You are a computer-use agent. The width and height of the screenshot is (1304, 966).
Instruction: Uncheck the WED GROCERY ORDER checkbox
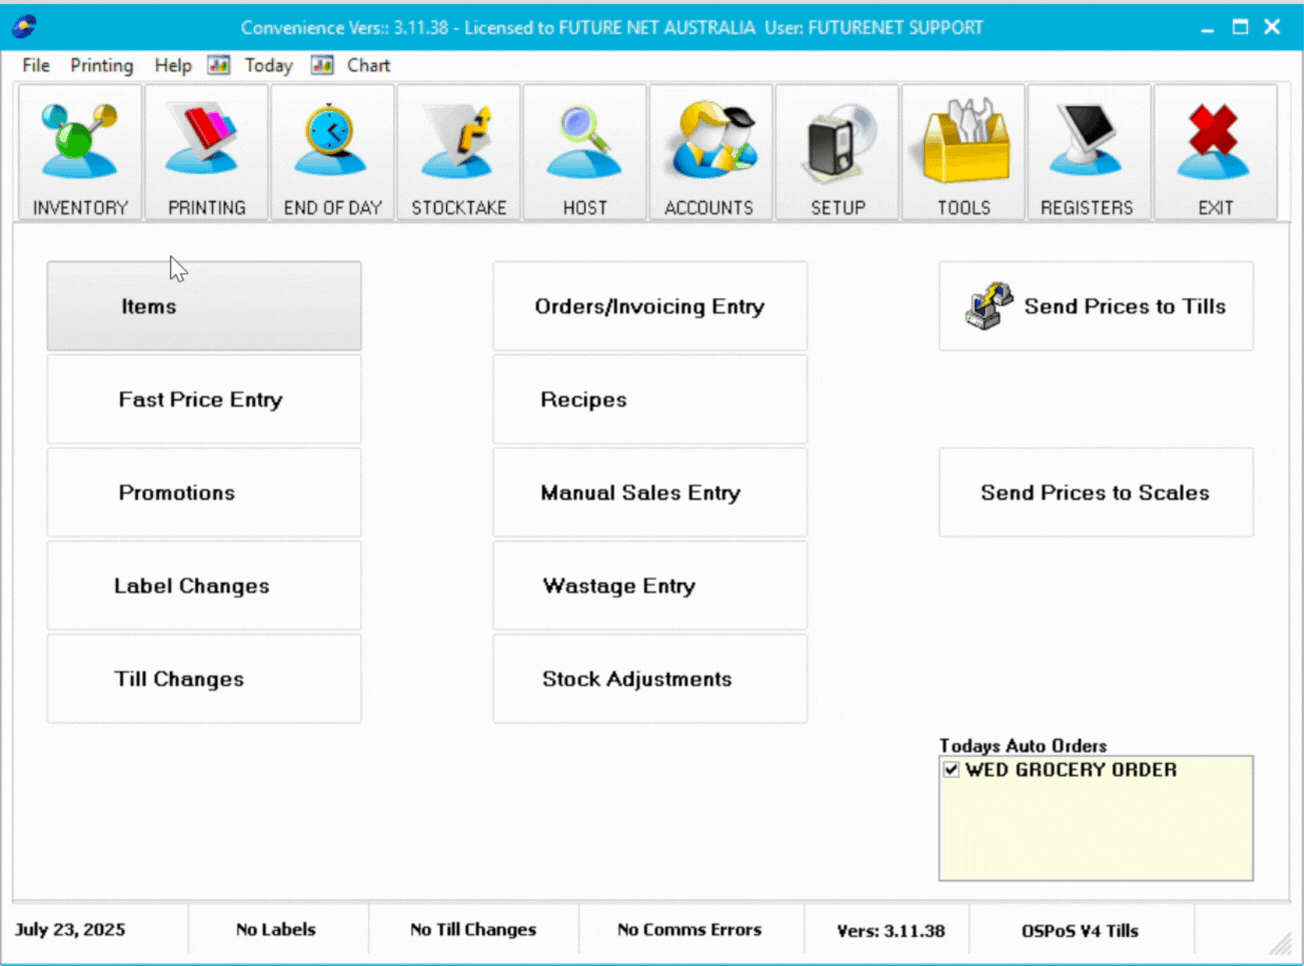click(x=951, y=770)
